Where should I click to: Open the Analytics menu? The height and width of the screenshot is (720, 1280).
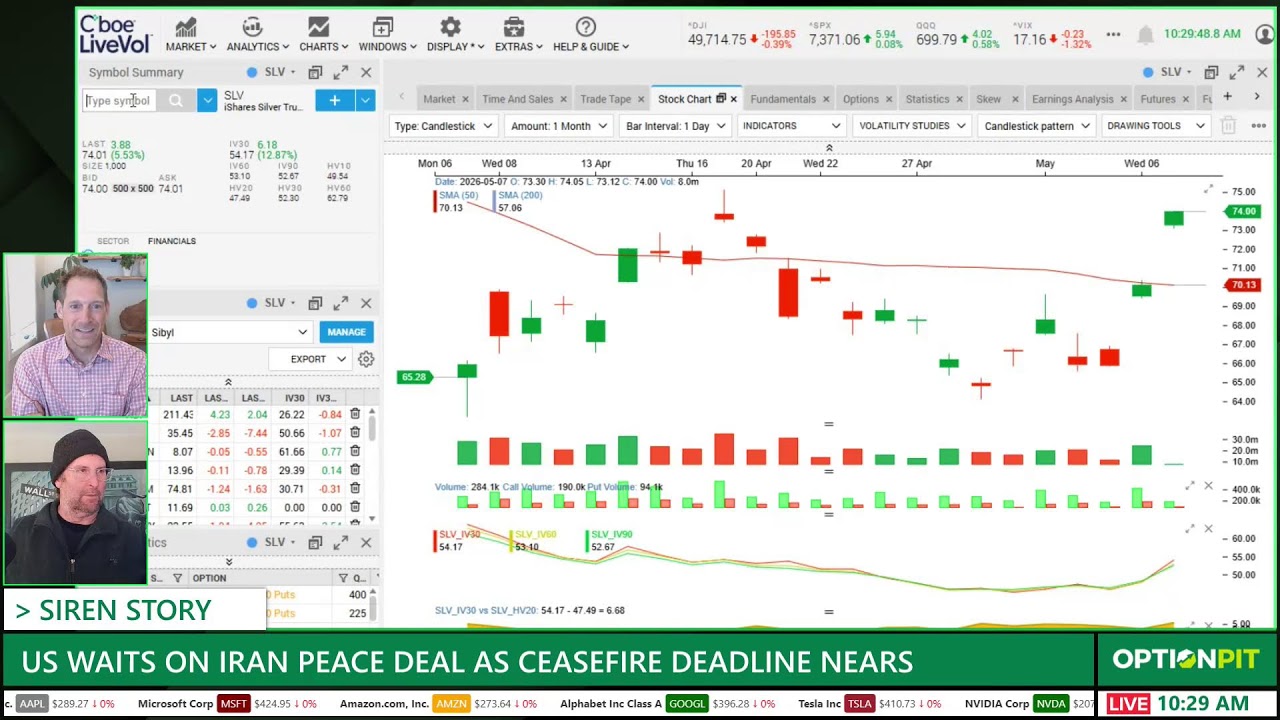coord(257,35)
